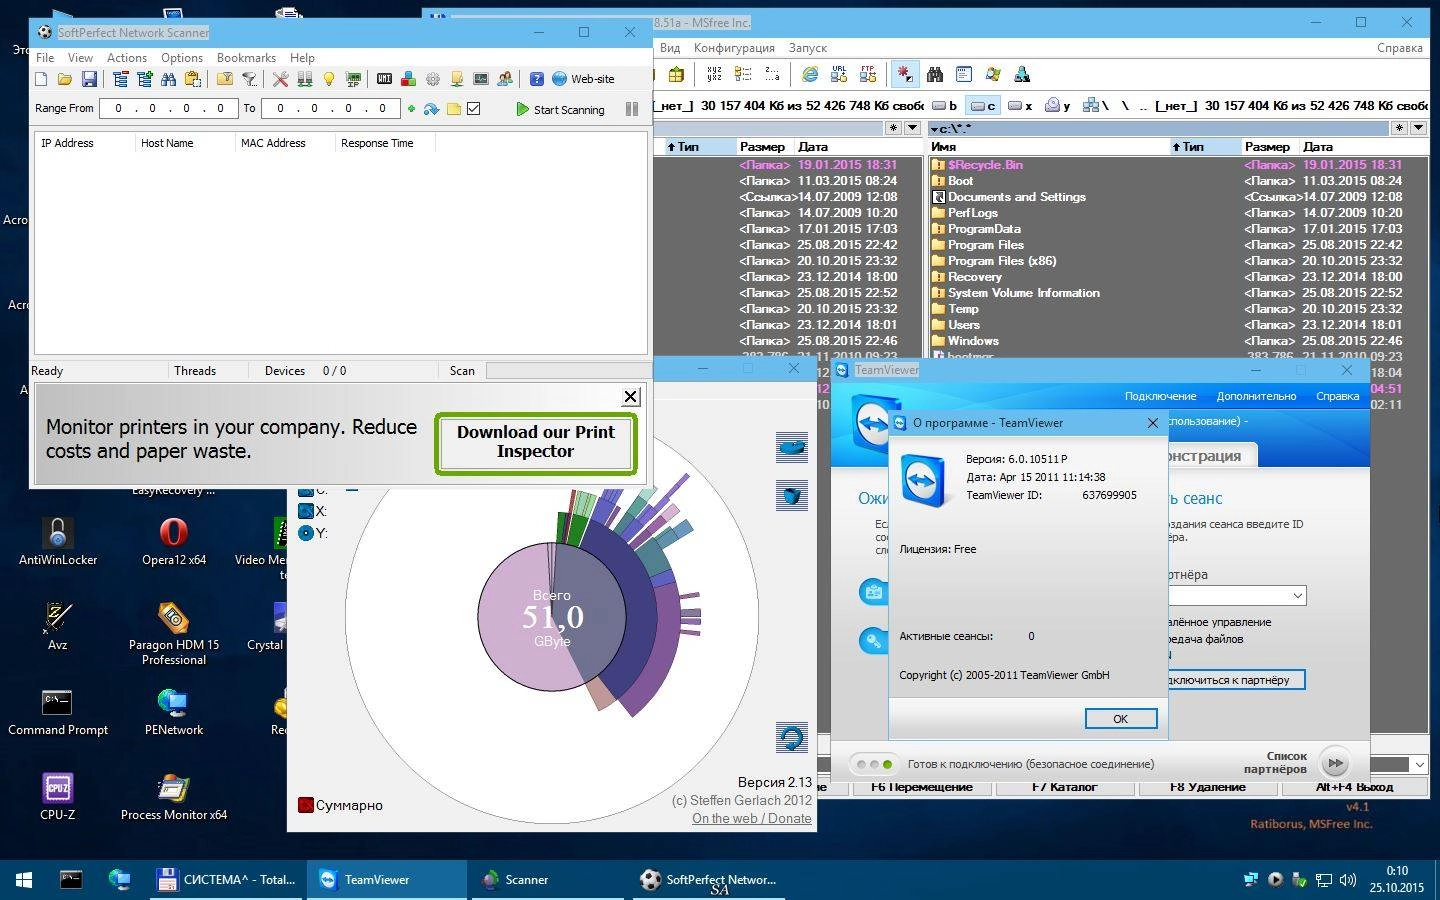
Task: Click Download our Print Inspector button
Action: (x=535, y=442)
